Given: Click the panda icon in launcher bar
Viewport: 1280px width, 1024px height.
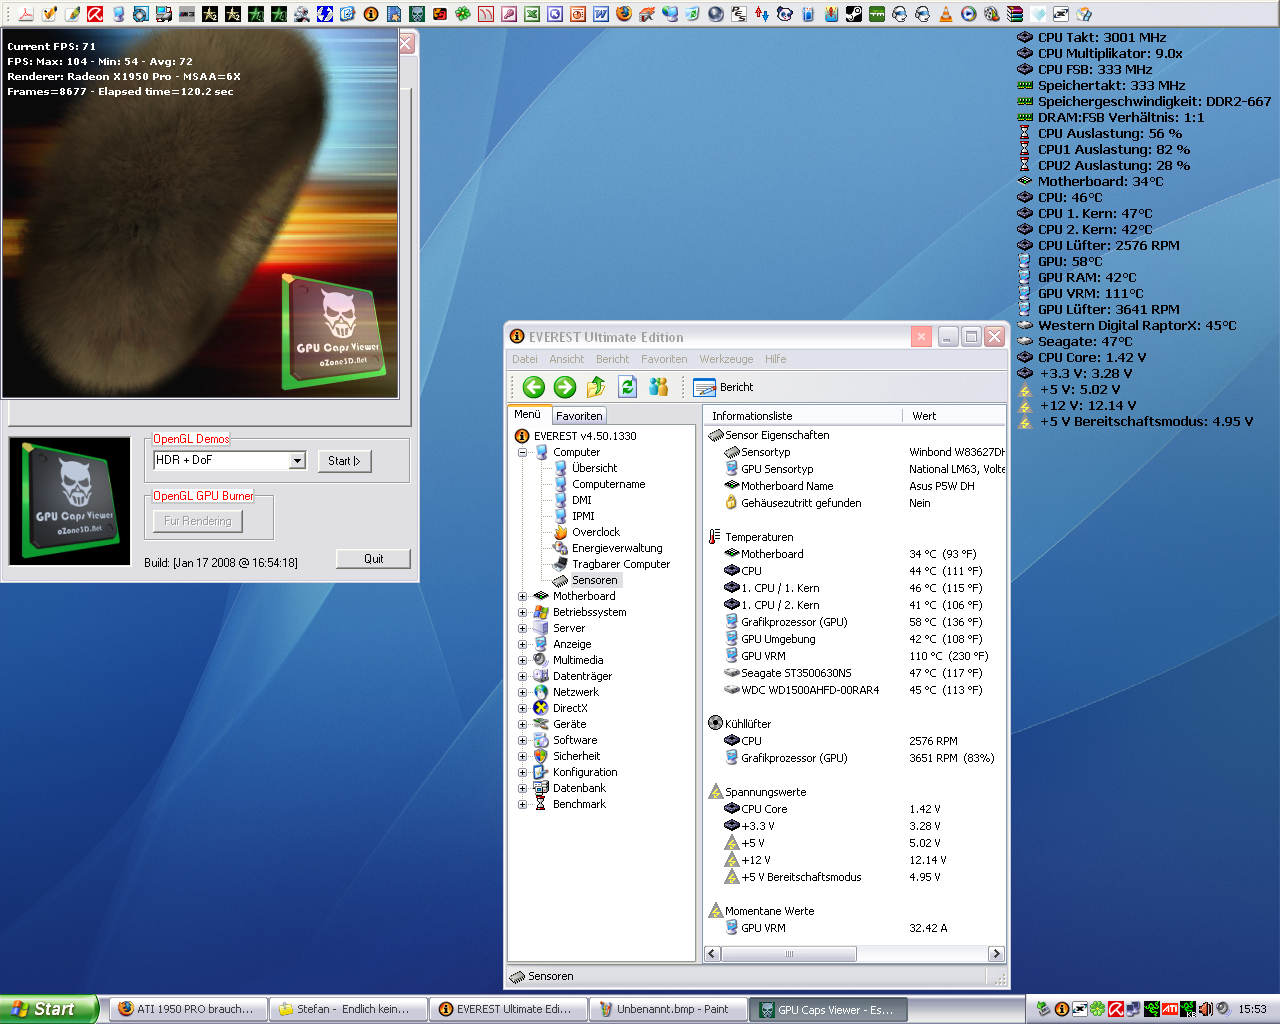Looking at the screenshot, I should coord(785,13).
